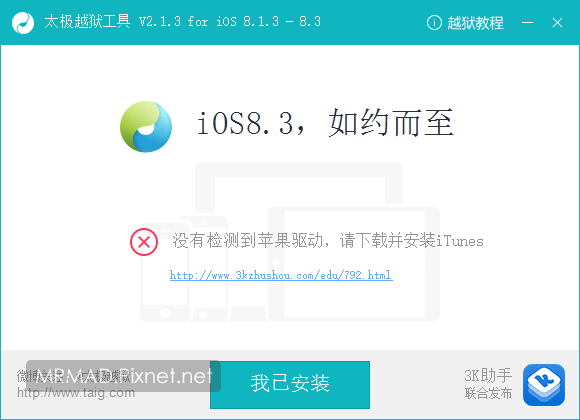This screenshot has width=580, height=420.
Task: Click the heading iOS8.3,如约而至
Action: coord(325,123)
